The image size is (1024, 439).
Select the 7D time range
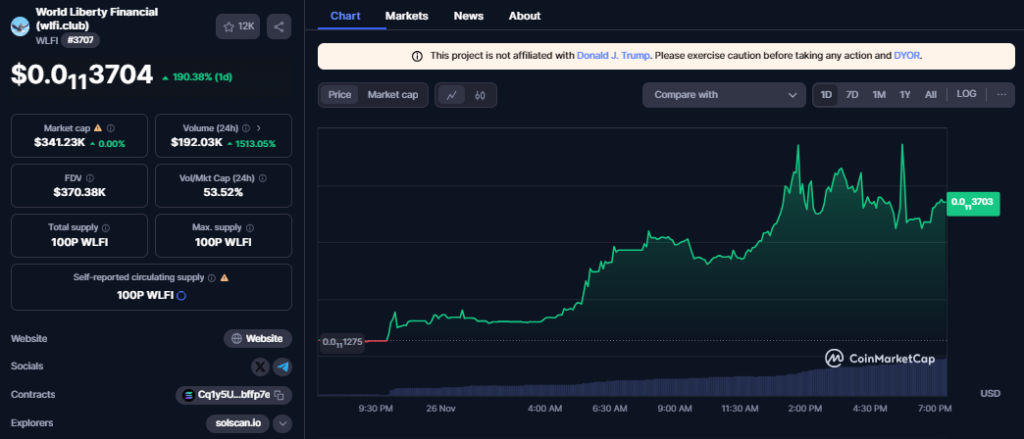tap(852, 95)
